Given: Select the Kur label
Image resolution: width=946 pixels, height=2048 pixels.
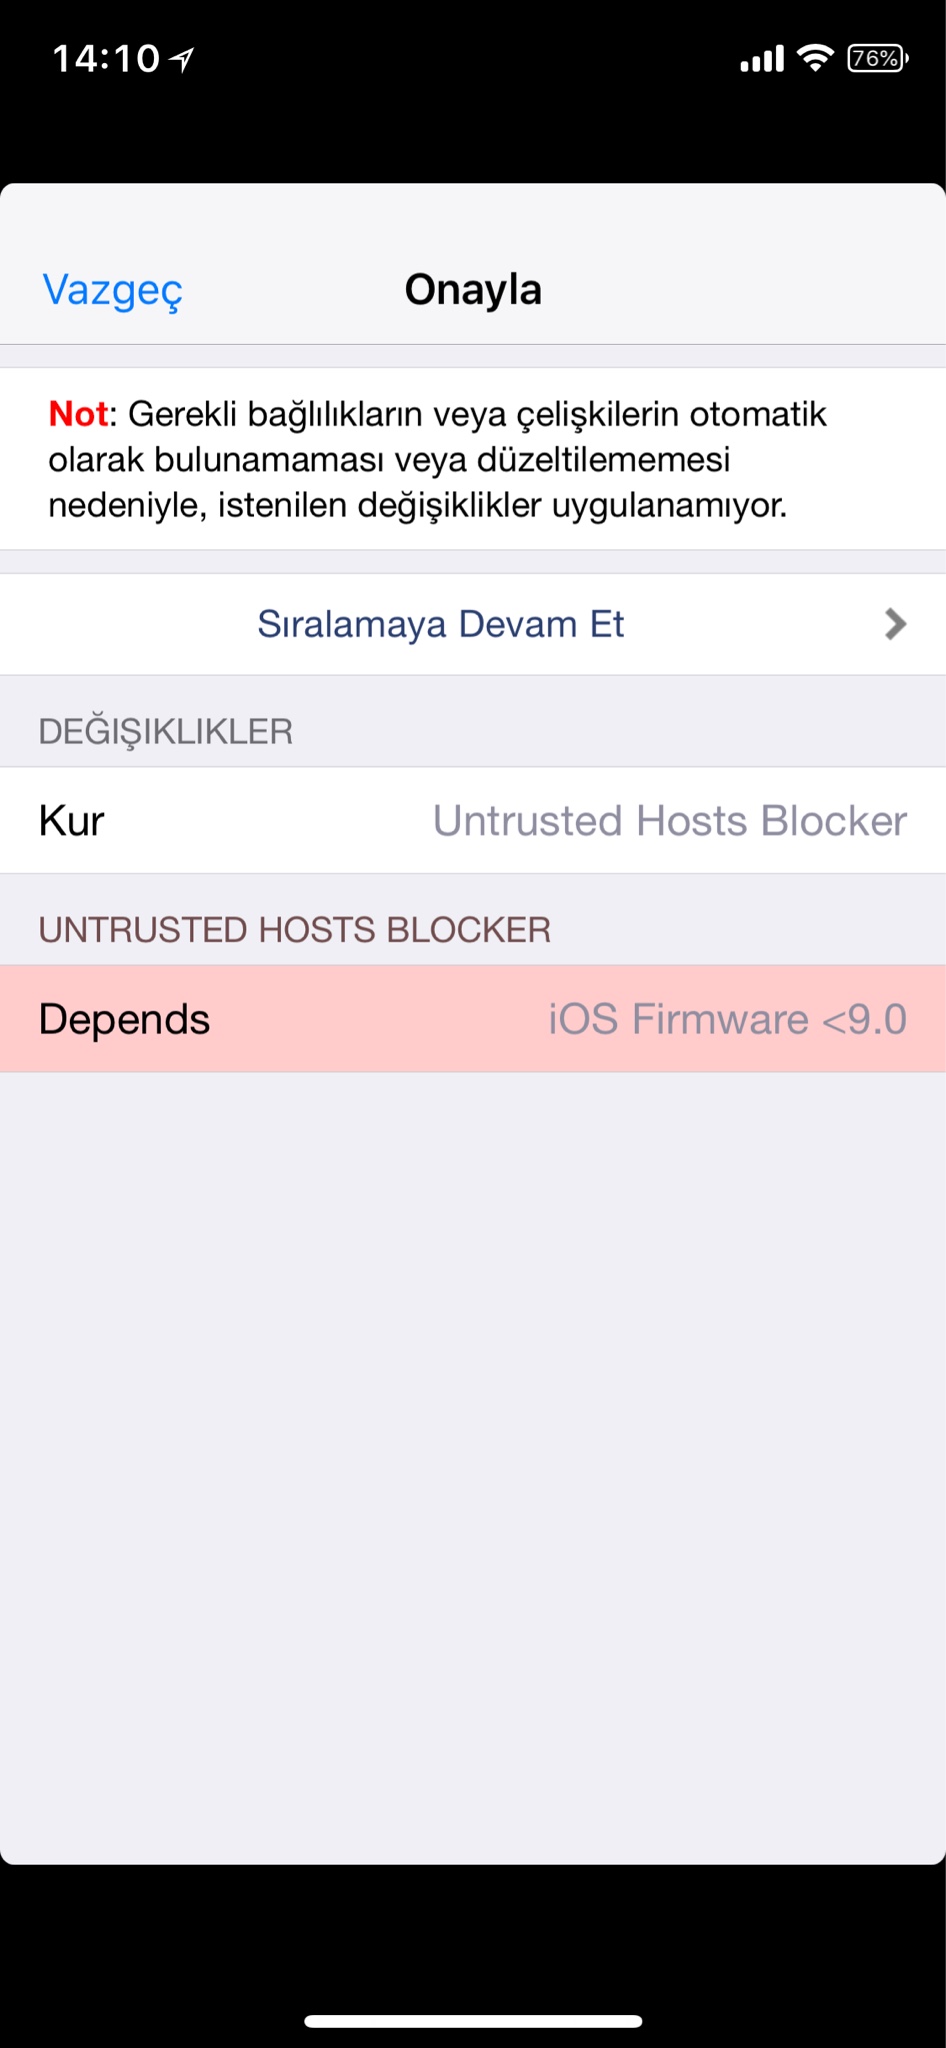Looking at the screenshot, I should coord(72,821).
